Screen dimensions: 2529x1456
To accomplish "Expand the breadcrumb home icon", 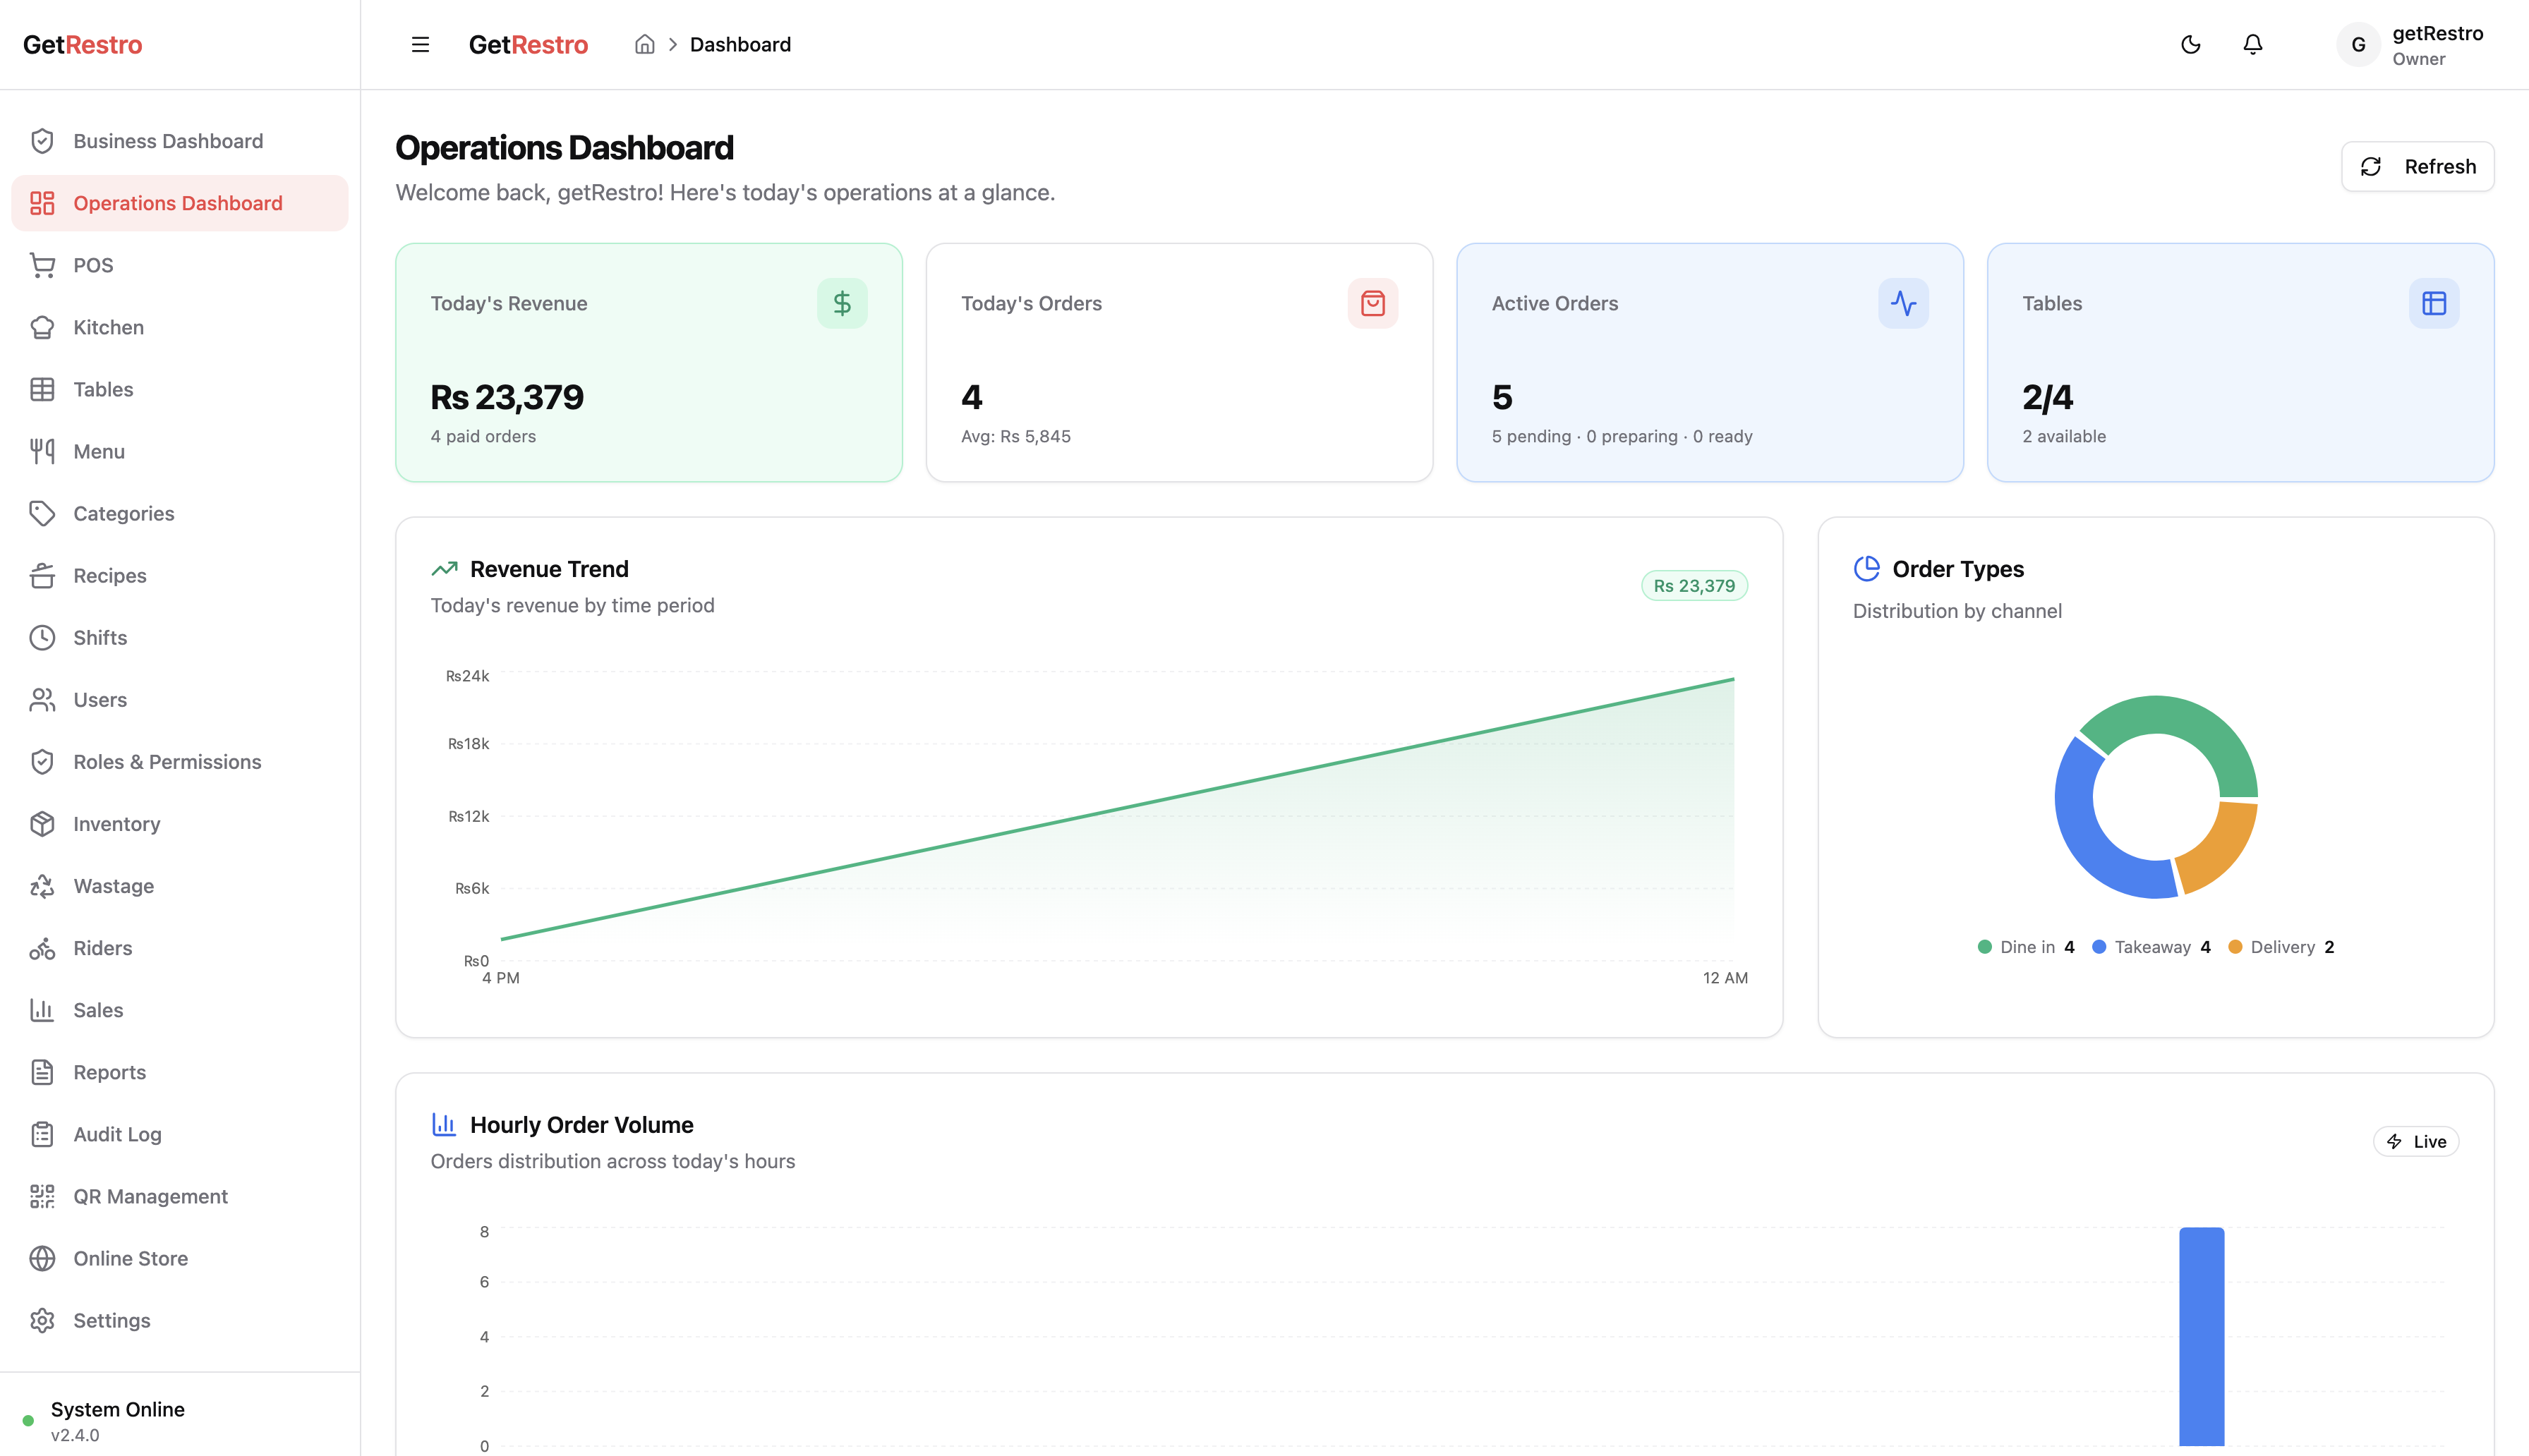I will pos(645,44).
